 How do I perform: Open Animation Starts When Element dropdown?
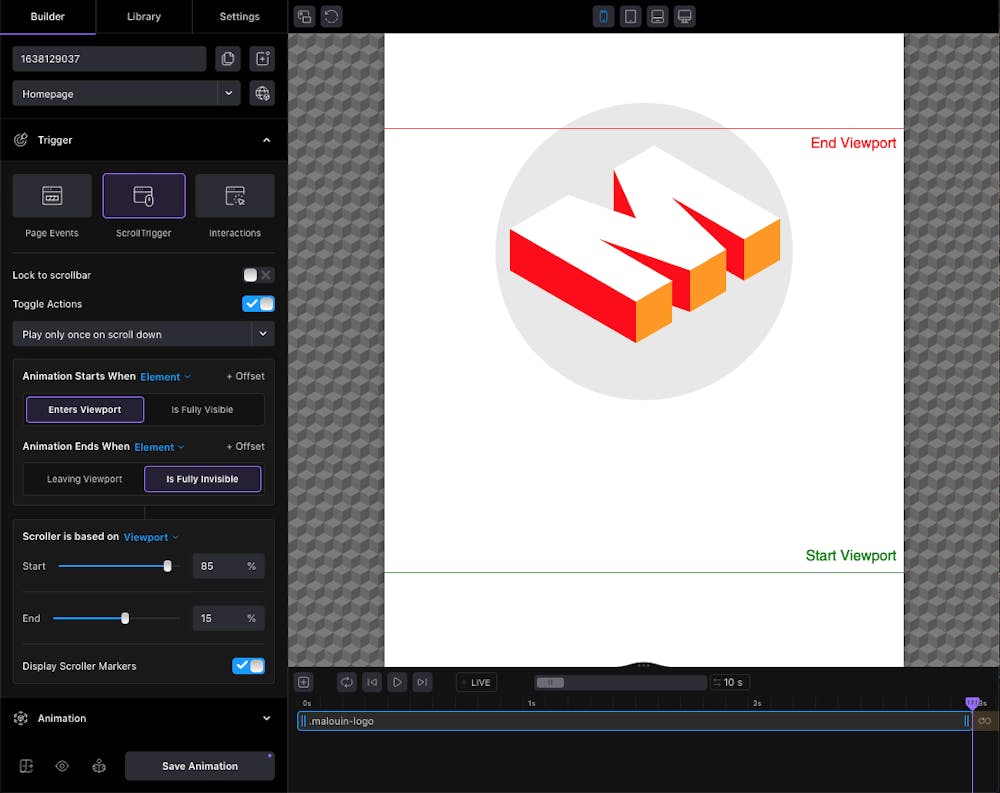[165, 377]
